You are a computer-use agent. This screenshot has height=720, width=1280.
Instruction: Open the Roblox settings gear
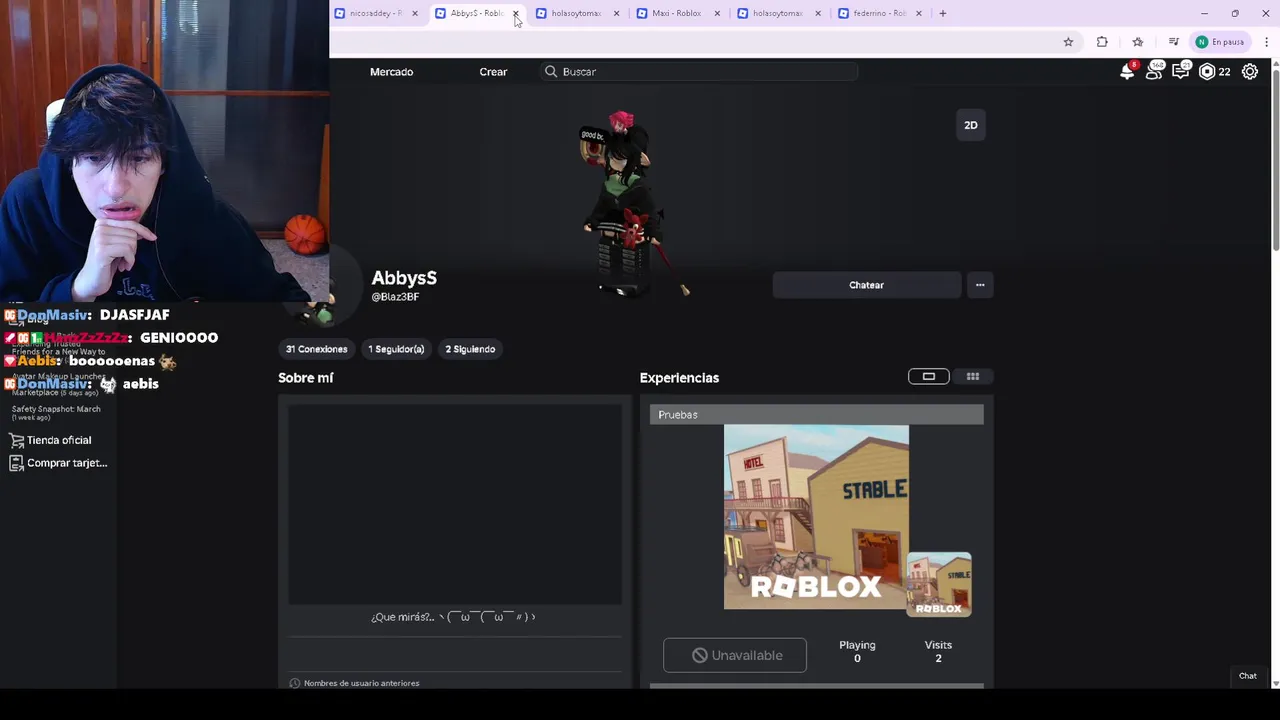tap(1250, 71)
